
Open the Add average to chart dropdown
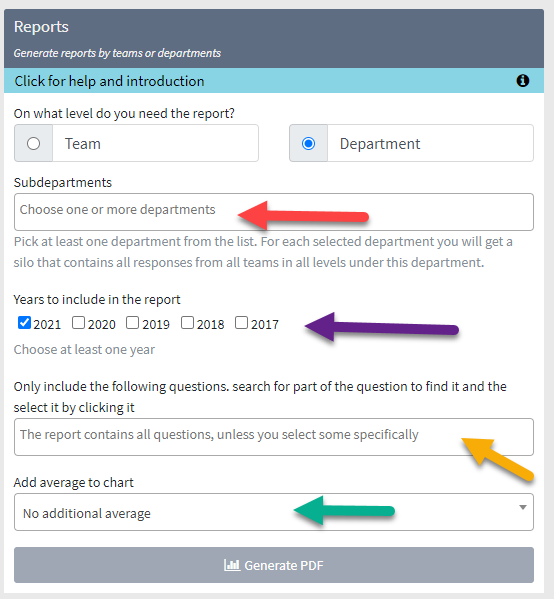pyautogui.click(x=274, y=512)
